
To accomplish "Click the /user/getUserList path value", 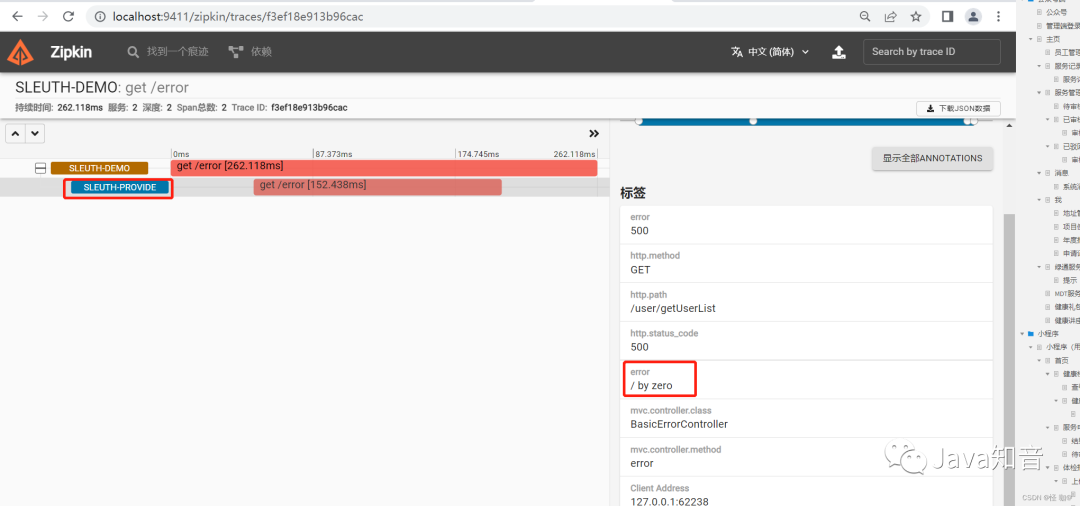I will click(673, 308).
